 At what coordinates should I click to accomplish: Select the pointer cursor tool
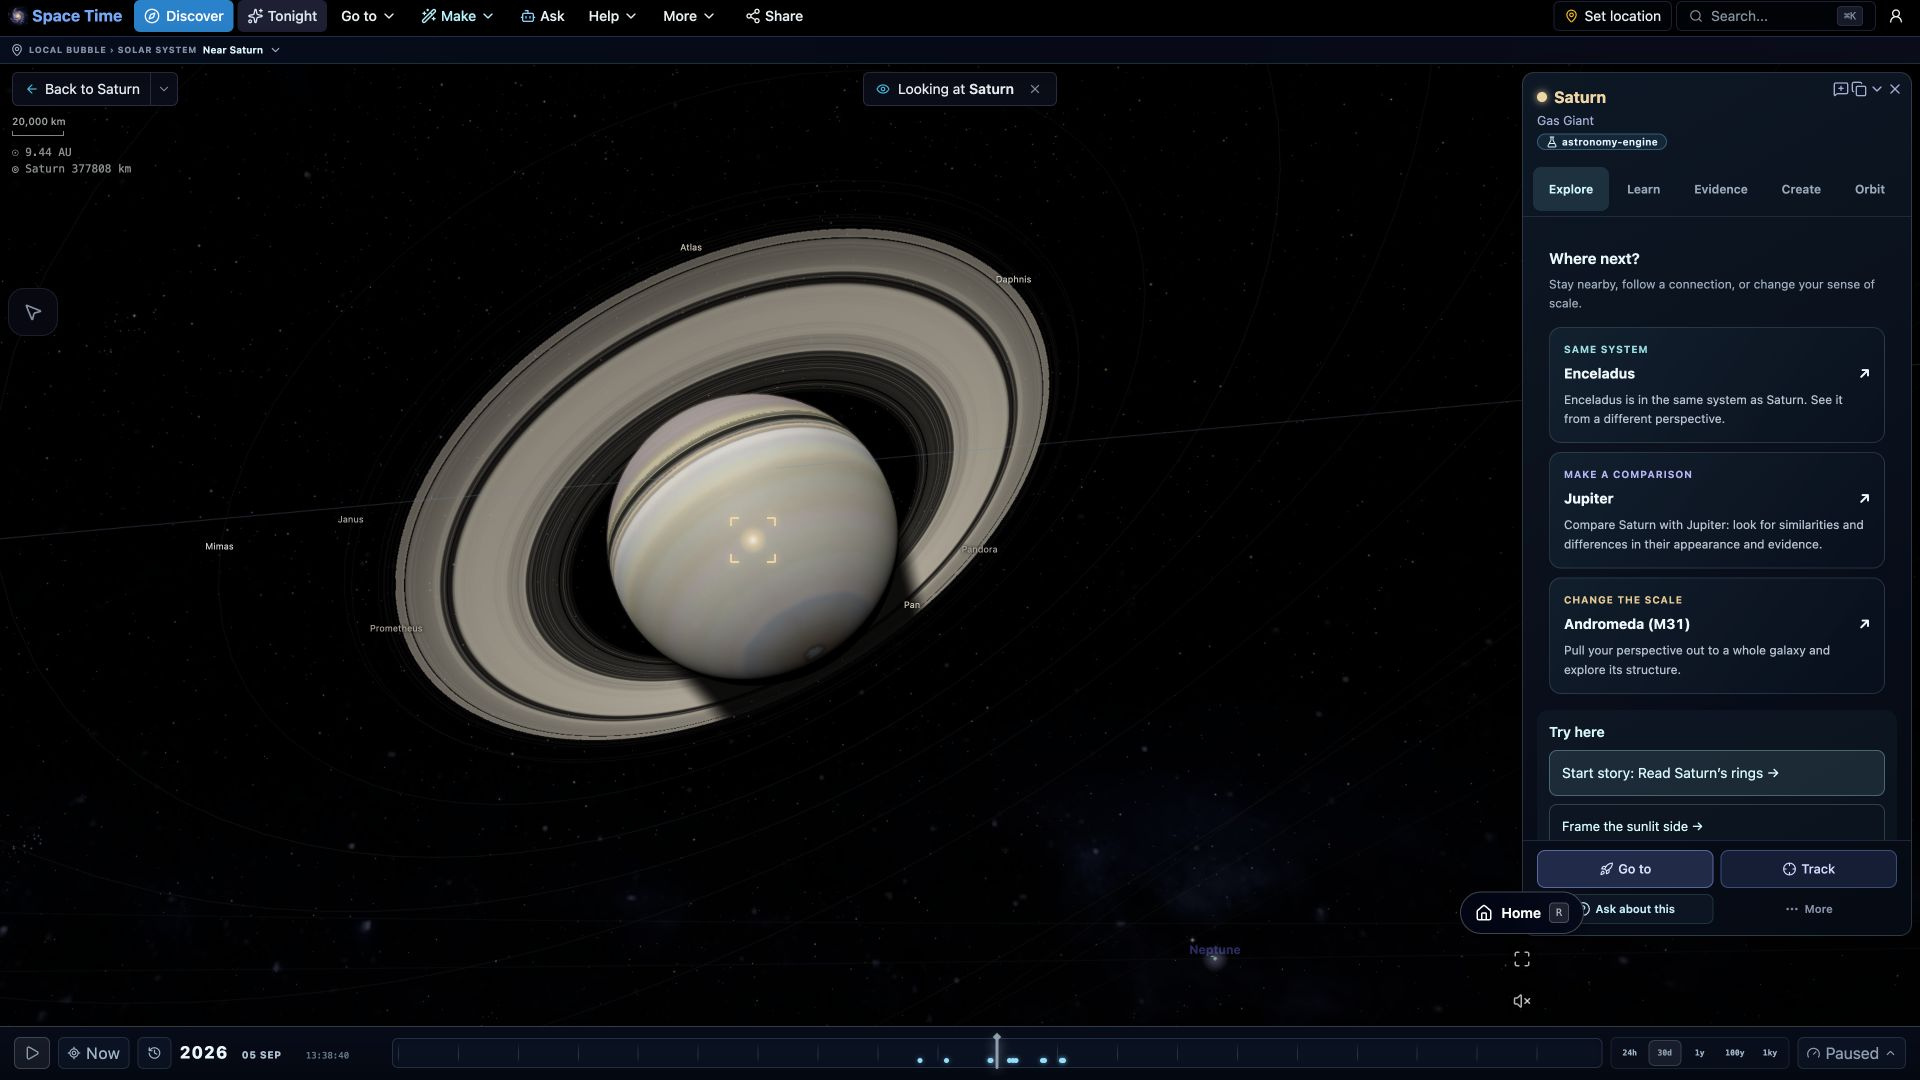click(x=33, y=312)
